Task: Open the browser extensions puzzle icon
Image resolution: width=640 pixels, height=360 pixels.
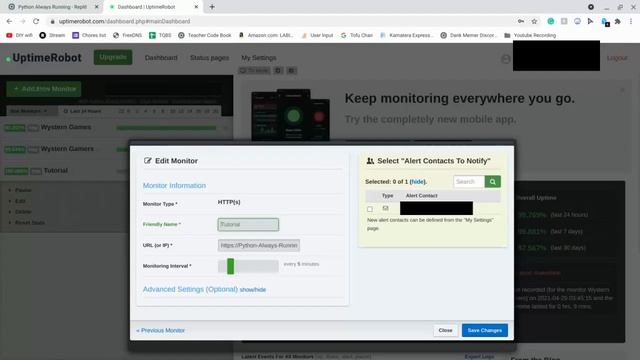Action: pos(618,21)
